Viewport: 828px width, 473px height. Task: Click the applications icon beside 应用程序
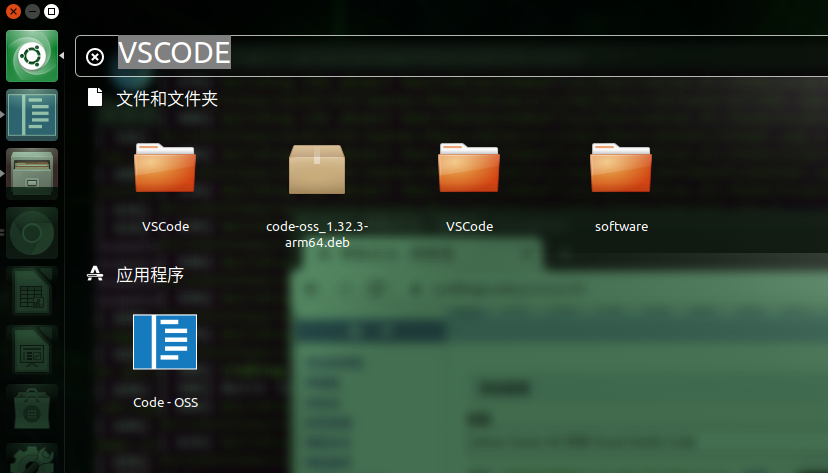[x=95, y=273]
